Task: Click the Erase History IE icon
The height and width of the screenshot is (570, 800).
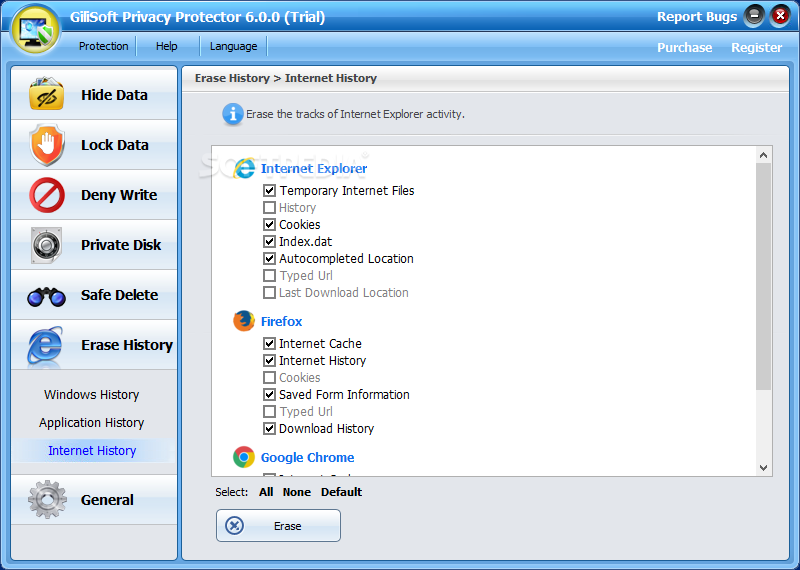Action: click(x=46, y=345)
